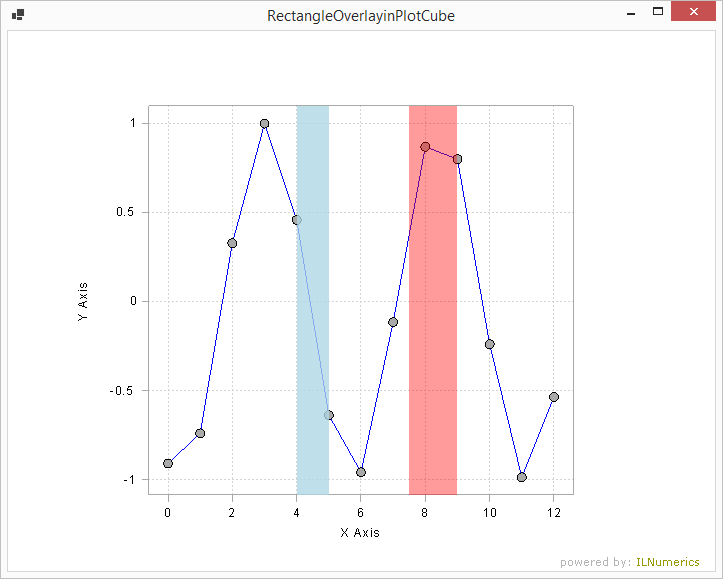Click the x-axis tick label '2'

click(x=232, y=513)
